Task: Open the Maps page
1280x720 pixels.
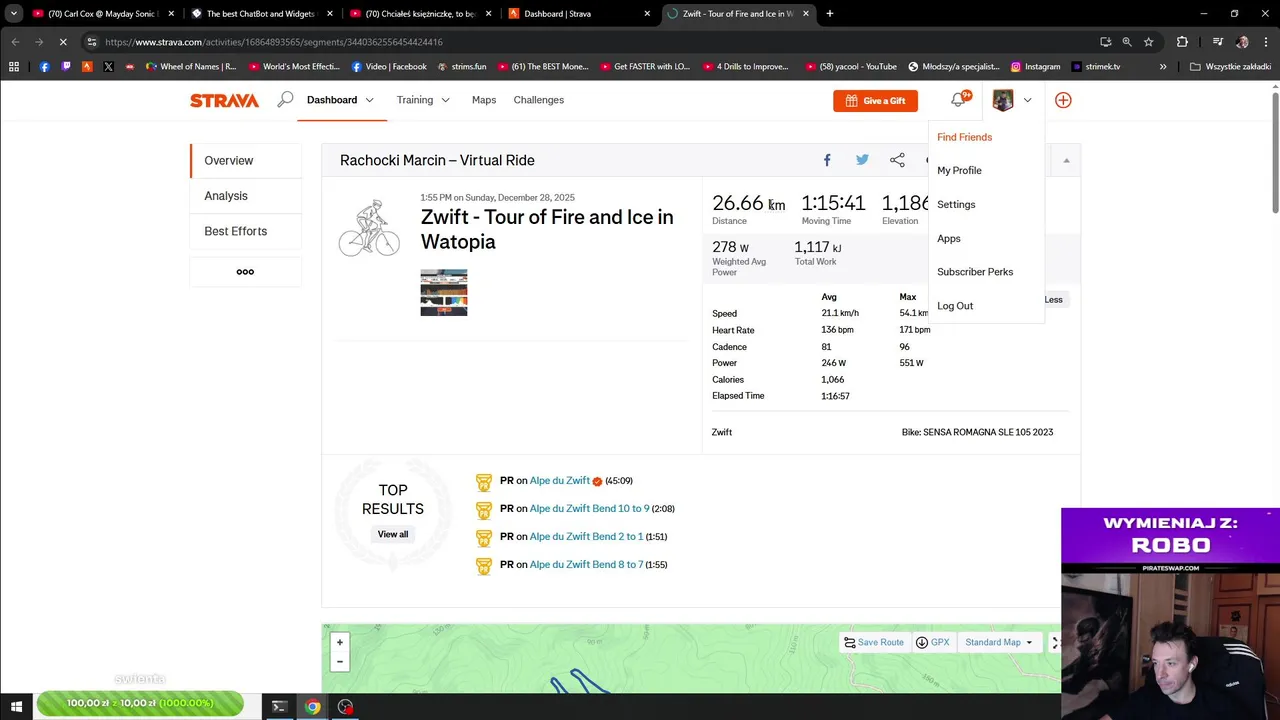Action: 484,100
